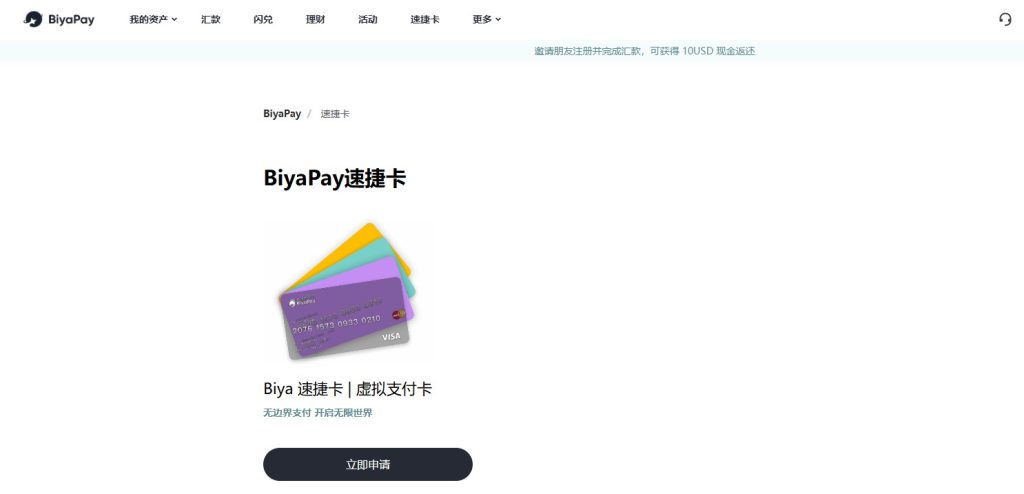Expand the 更多 dropdown menu
This screenshot has height=494, width=1024.
(487, 20)
